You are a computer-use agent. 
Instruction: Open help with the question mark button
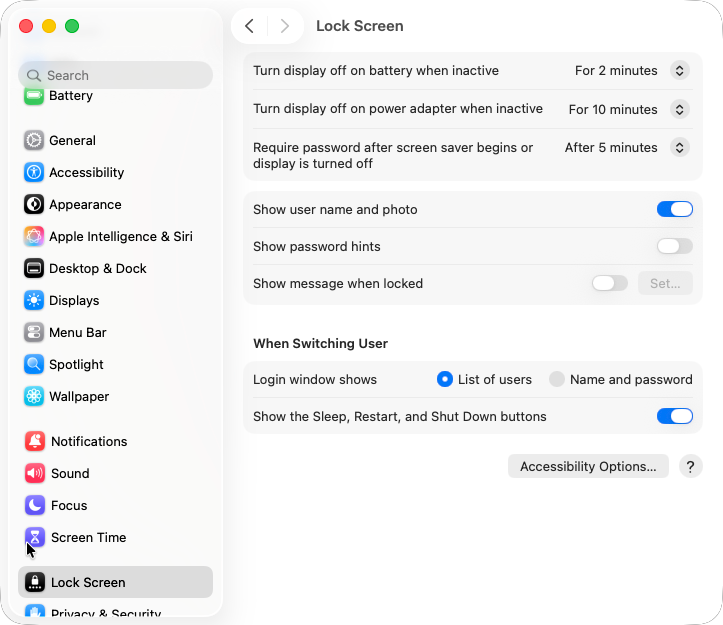pyautogui.click(x=690, y=466)
